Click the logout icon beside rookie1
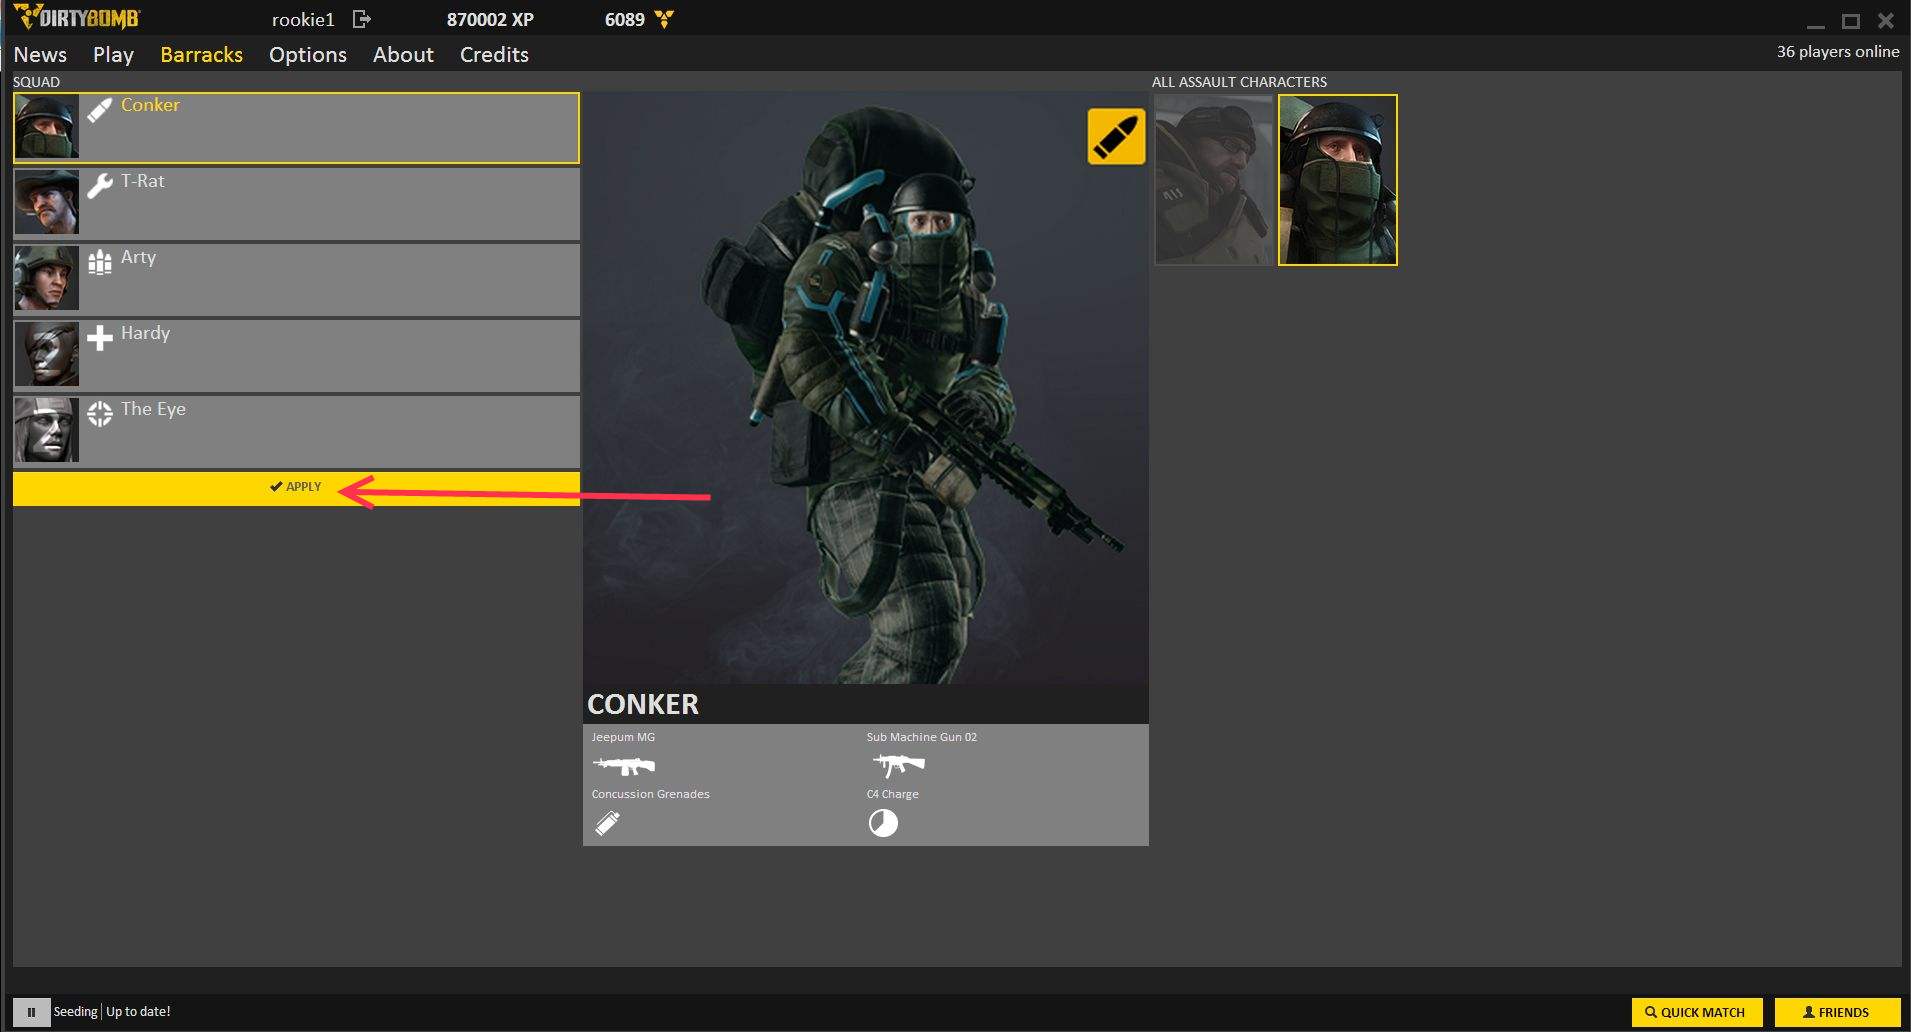 coord(362,19)
